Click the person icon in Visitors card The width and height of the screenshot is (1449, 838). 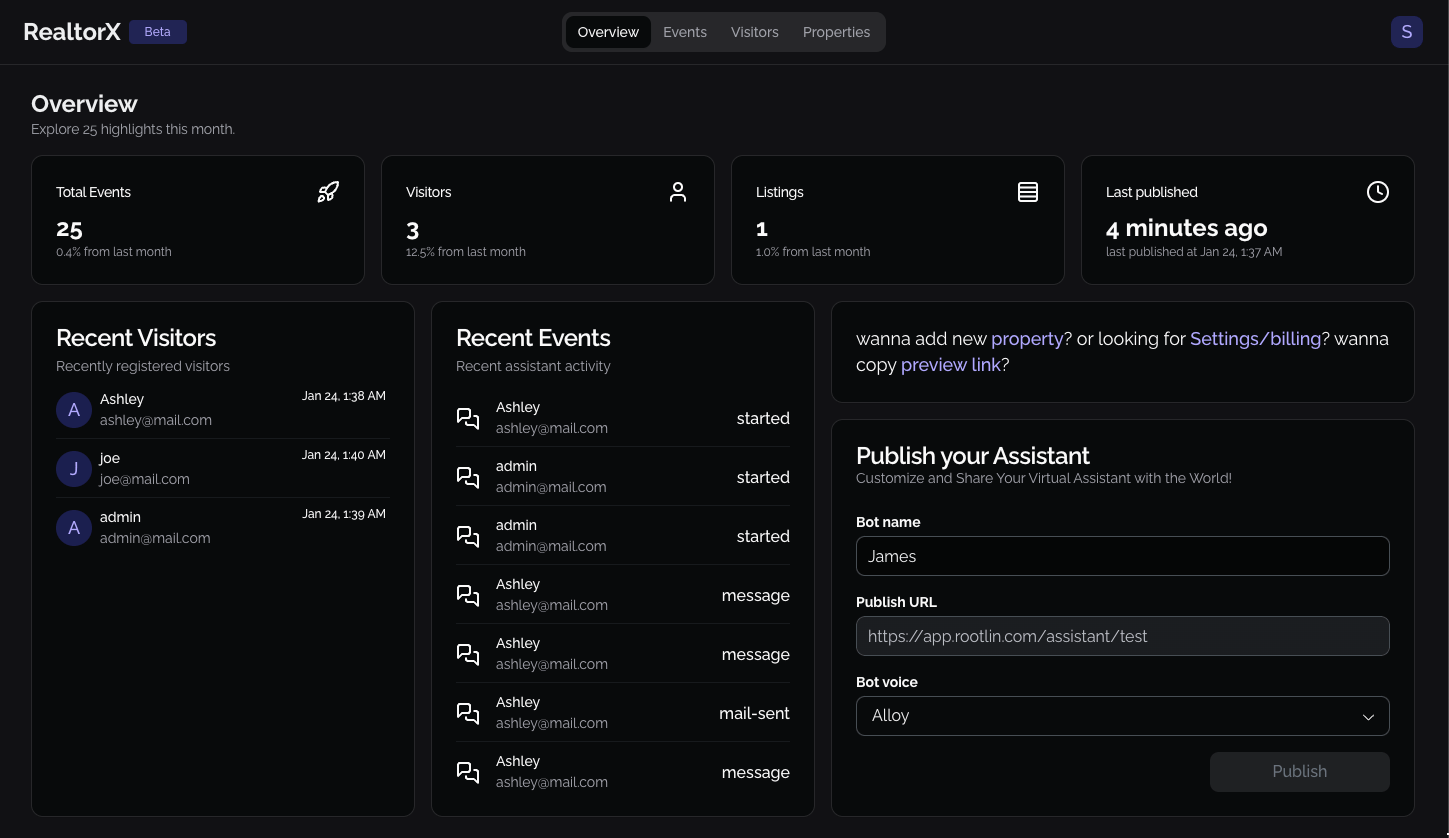678,192
